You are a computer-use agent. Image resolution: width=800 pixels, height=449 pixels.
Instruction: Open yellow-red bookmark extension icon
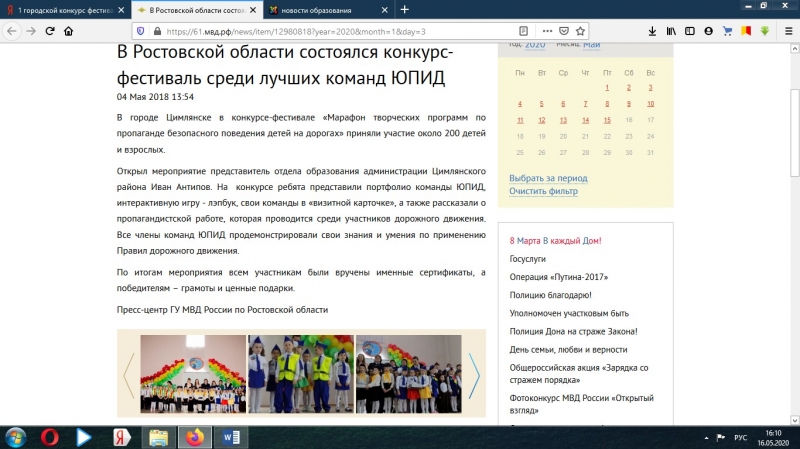(x=746, y=31)
